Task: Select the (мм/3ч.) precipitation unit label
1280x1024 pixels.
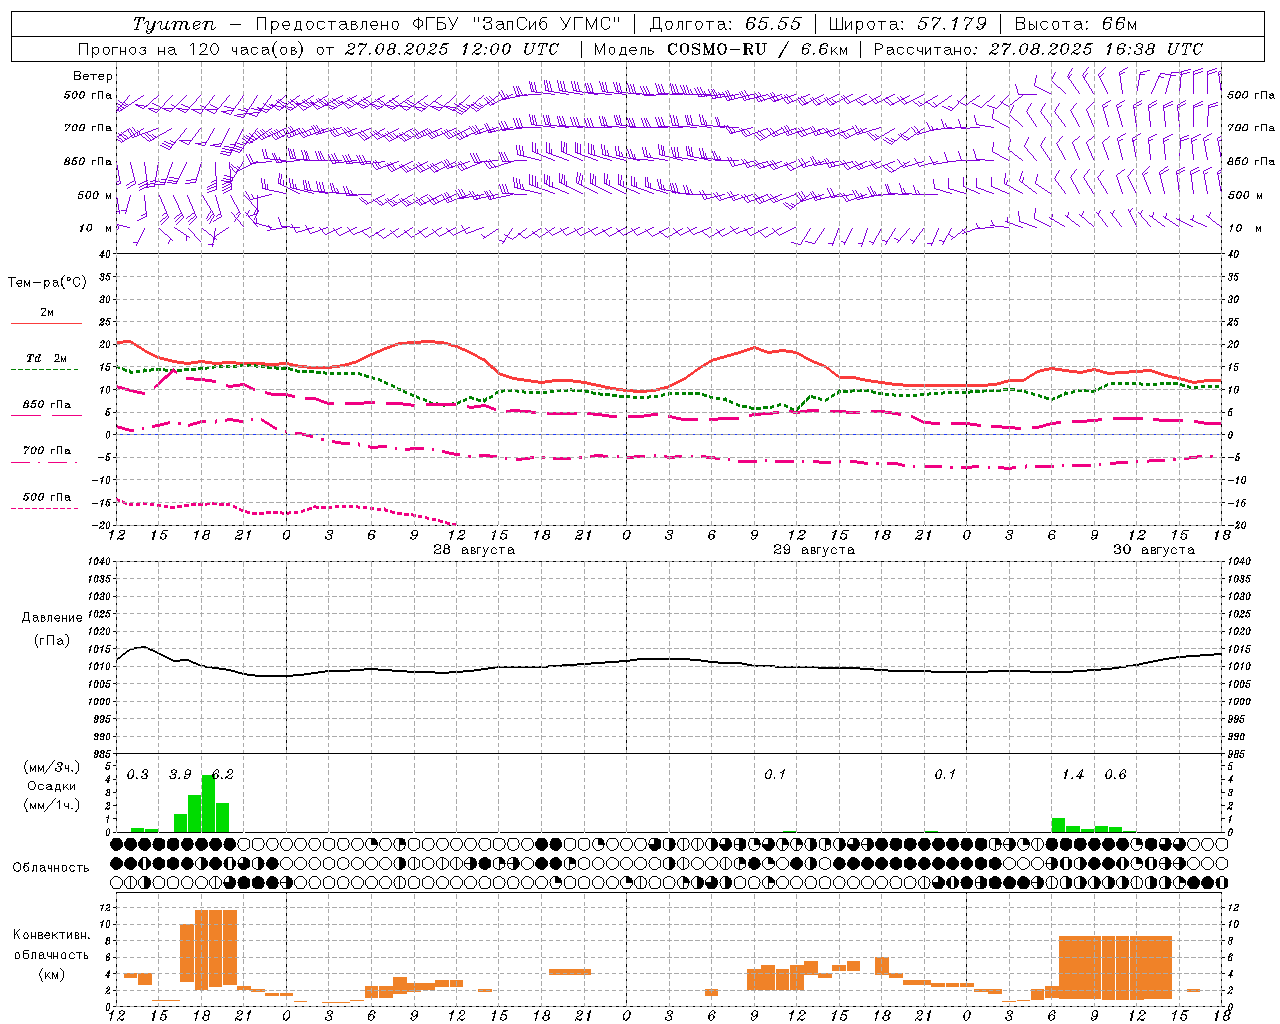Action: [51, 767]
